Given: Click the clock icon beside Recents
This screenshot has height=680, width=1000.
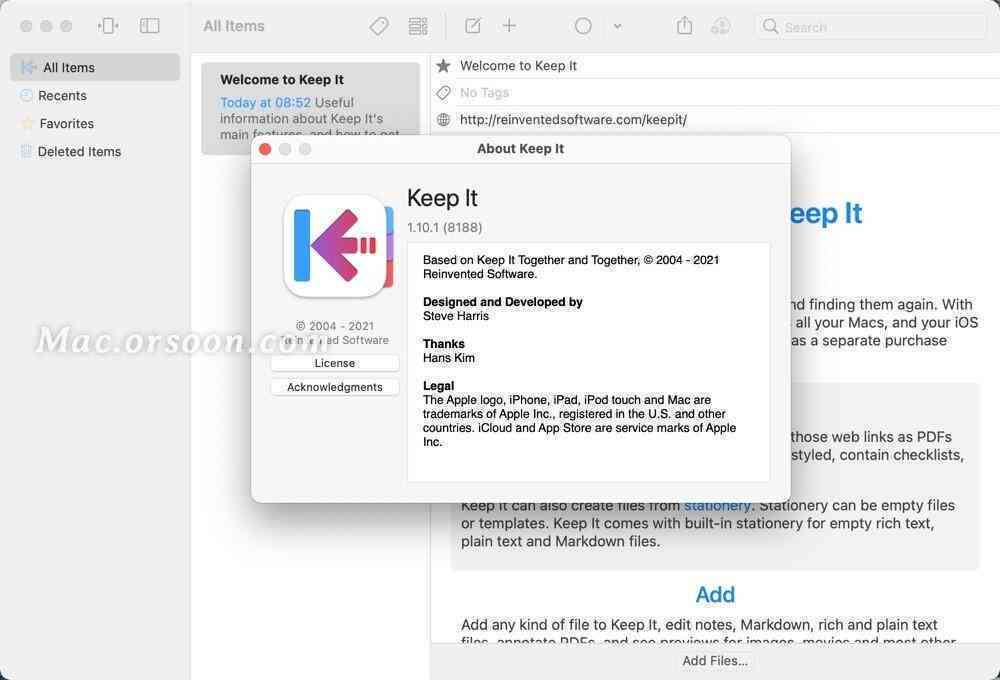Looking at the screenshot, I should point(26,96).
